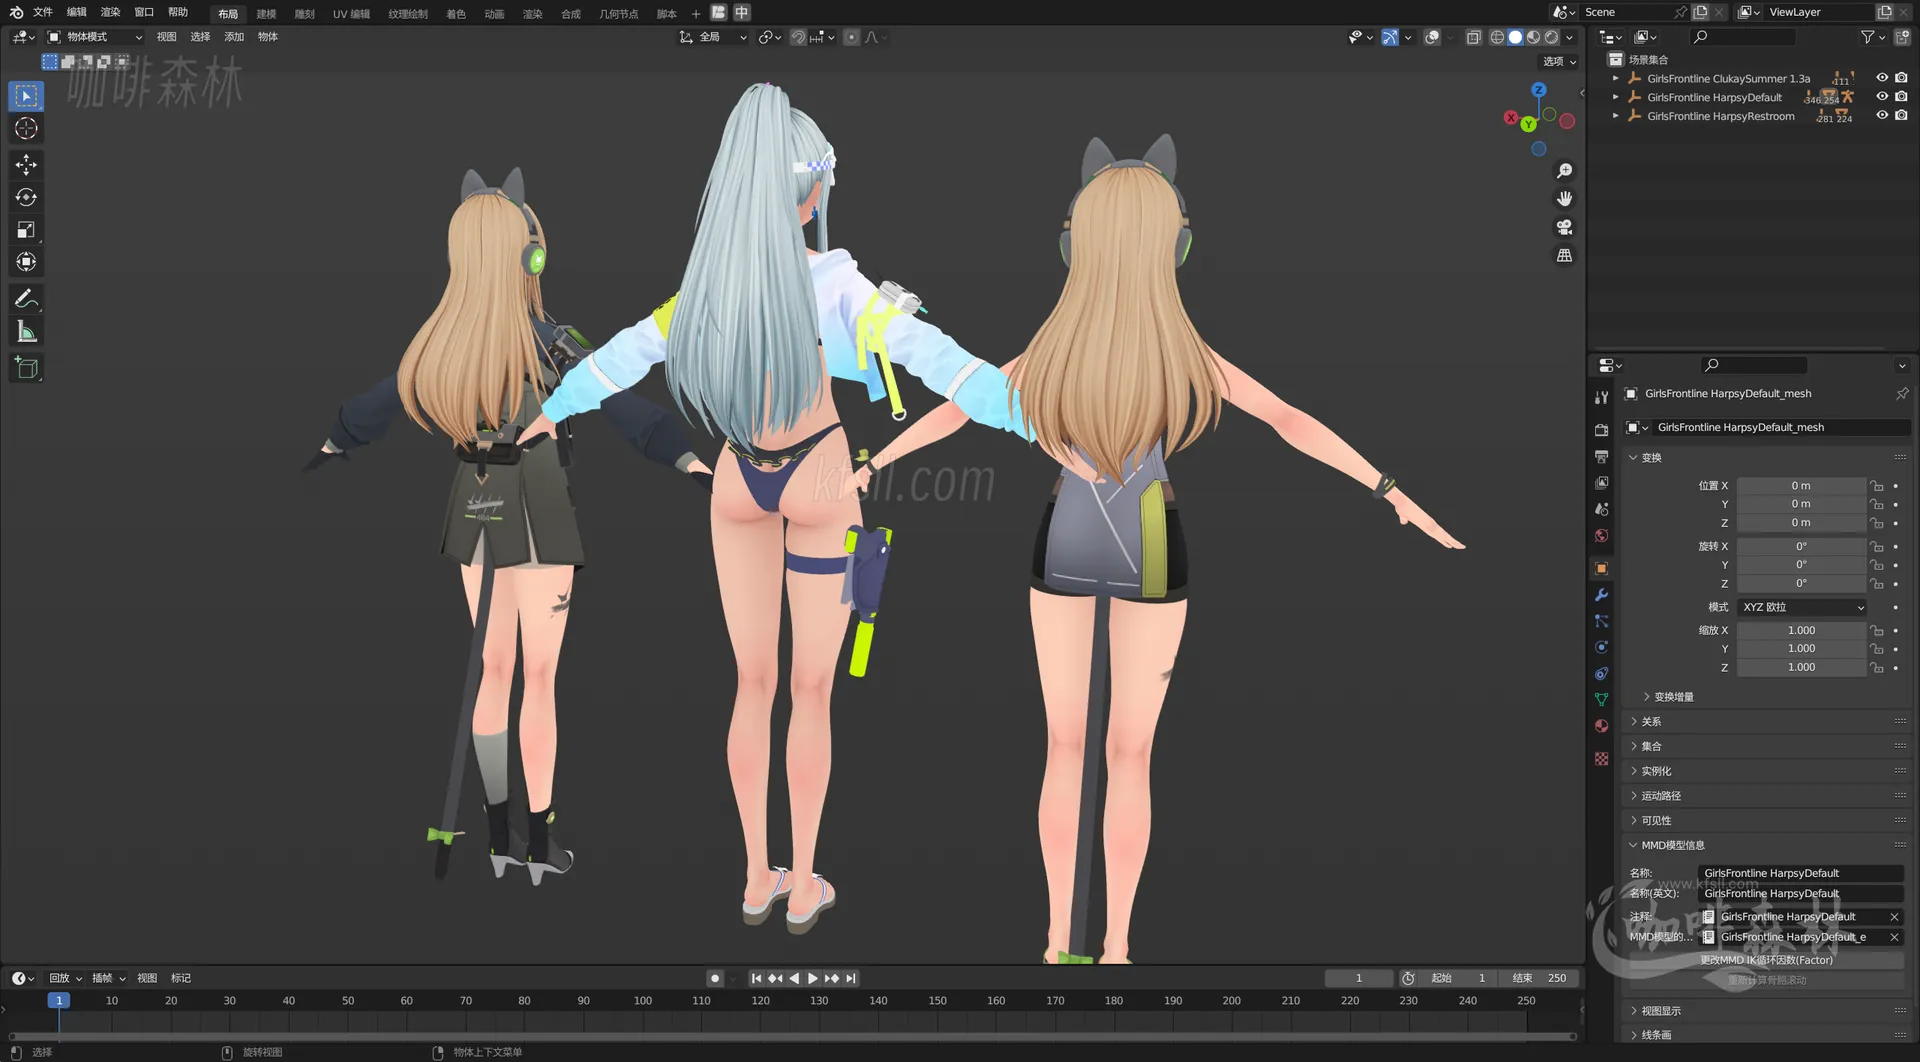Open the Render properties camera tab
The image size is (1920, 1062).
click(1601, 429)
